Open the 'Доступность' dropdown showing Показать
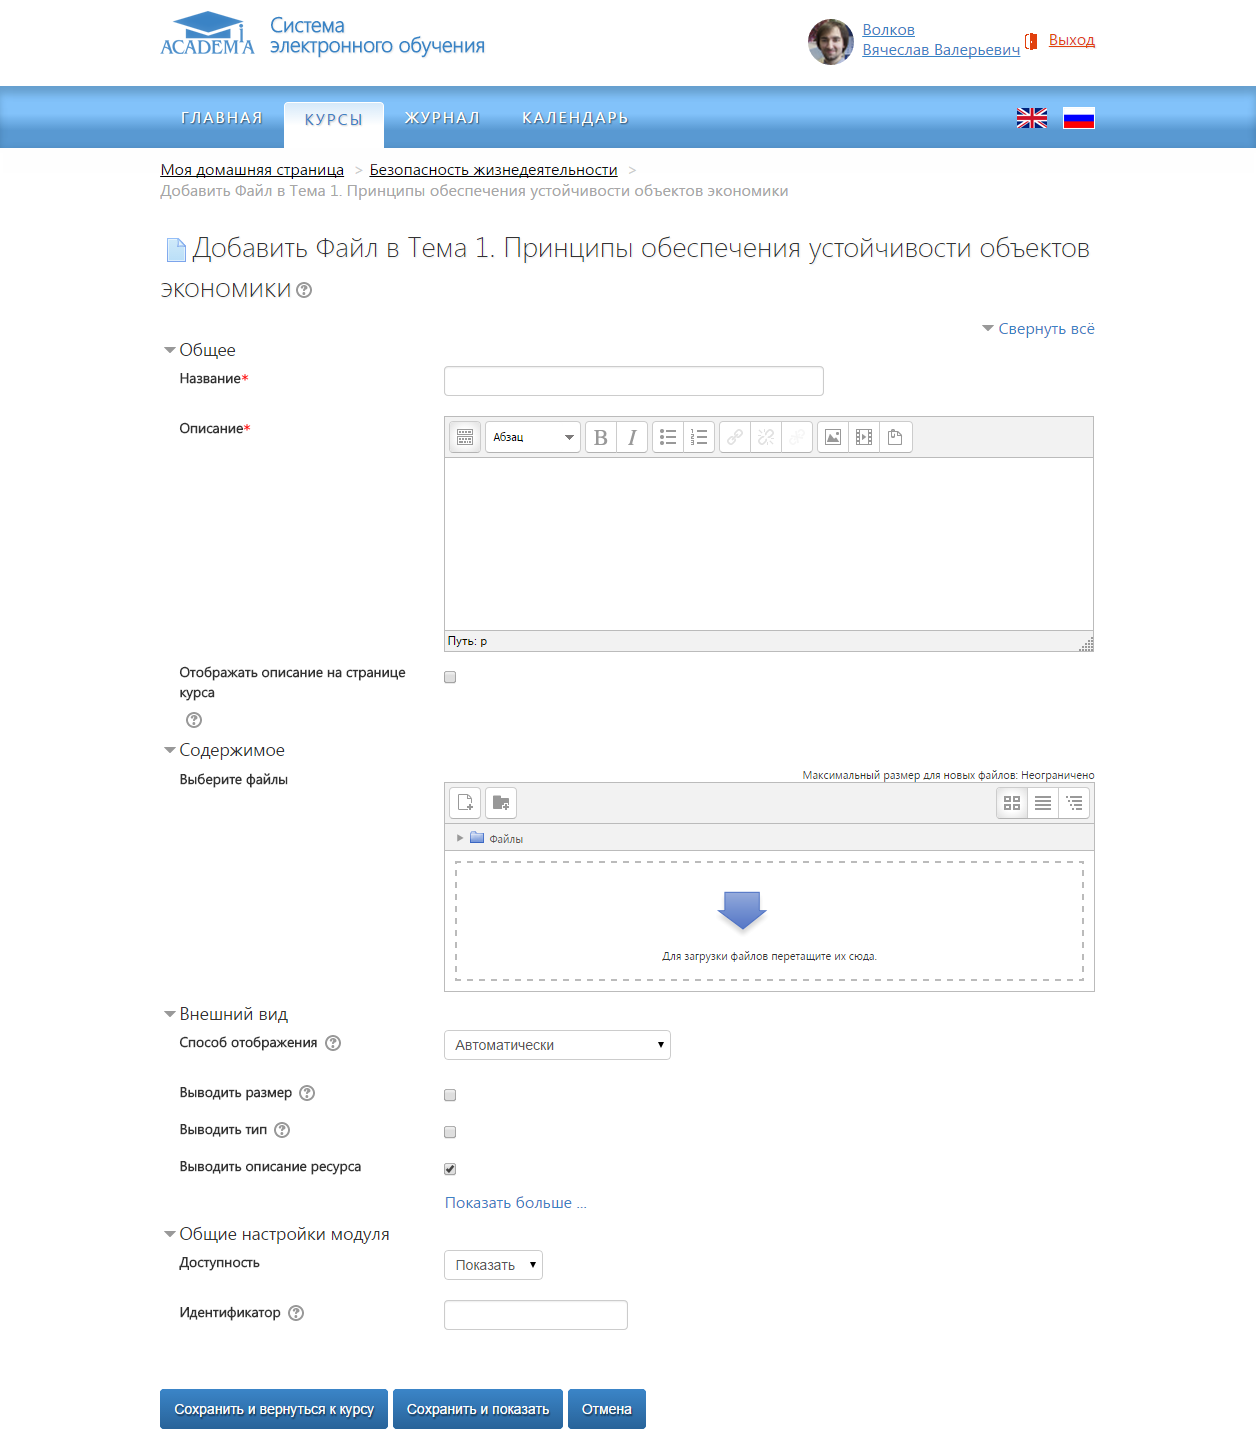The width and height of the screenshot is (1256, 1451). [493, 1265]
